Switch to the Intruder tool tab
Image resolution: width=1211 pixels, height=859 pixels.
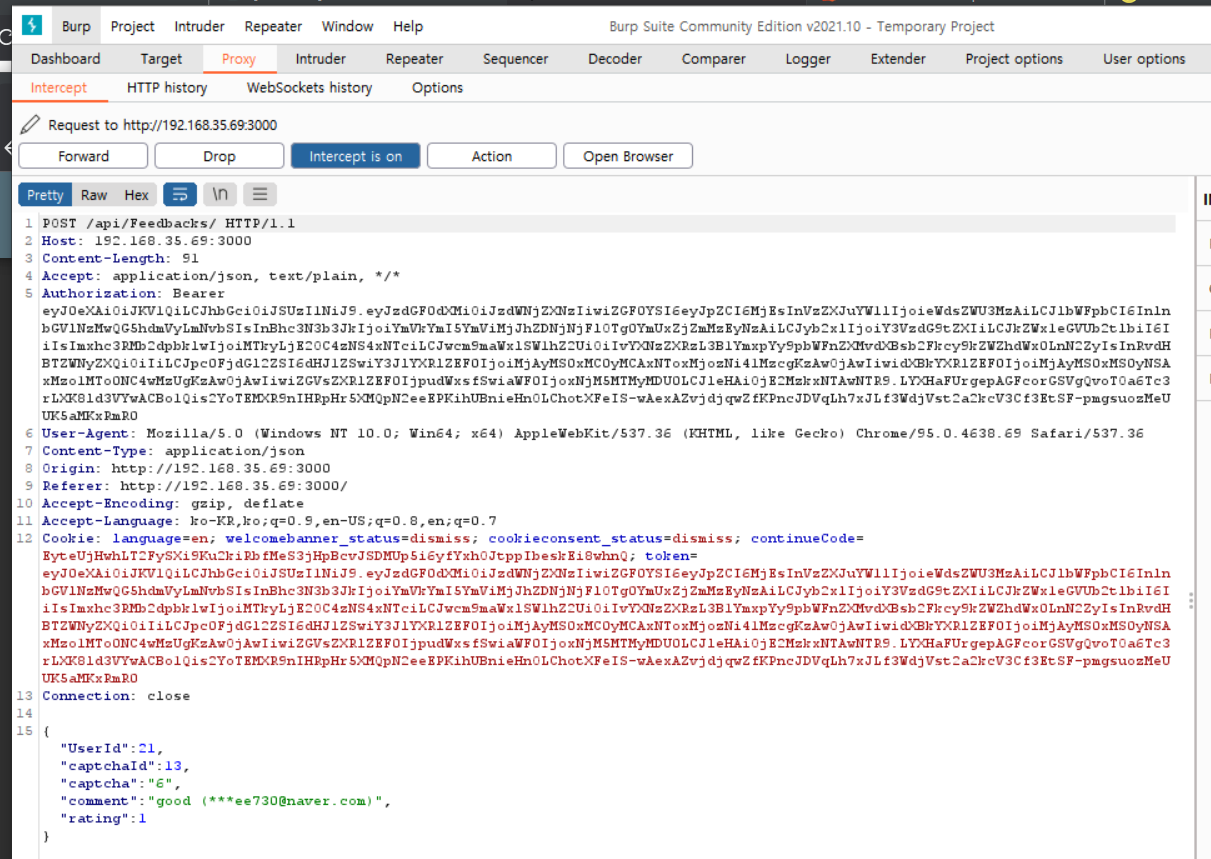320,59
